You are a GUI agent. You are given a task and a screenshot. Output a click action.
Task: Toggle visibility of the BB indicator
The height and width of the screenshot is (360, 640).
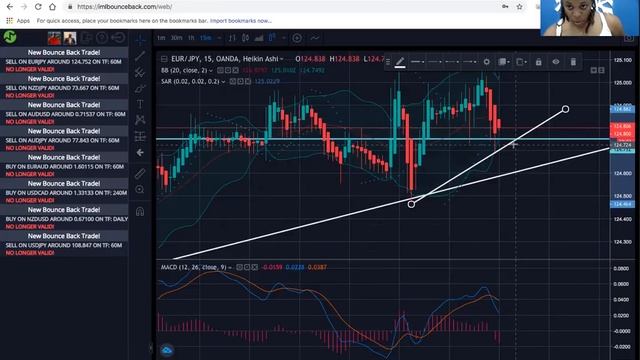click(220, 71)
